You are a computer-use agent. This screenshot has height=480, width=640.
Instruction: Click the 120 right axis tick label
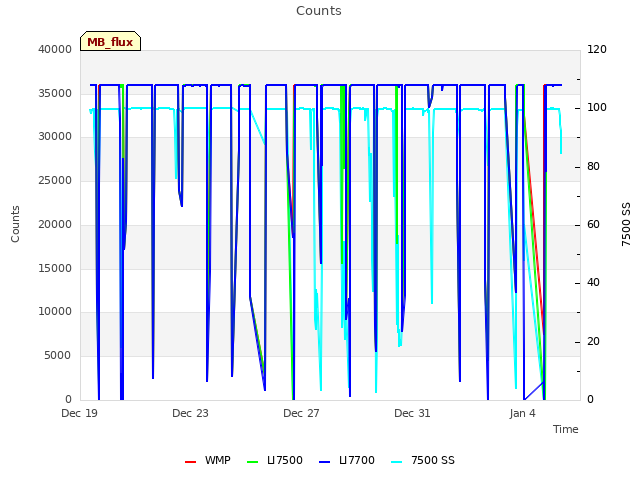[597, 49]
